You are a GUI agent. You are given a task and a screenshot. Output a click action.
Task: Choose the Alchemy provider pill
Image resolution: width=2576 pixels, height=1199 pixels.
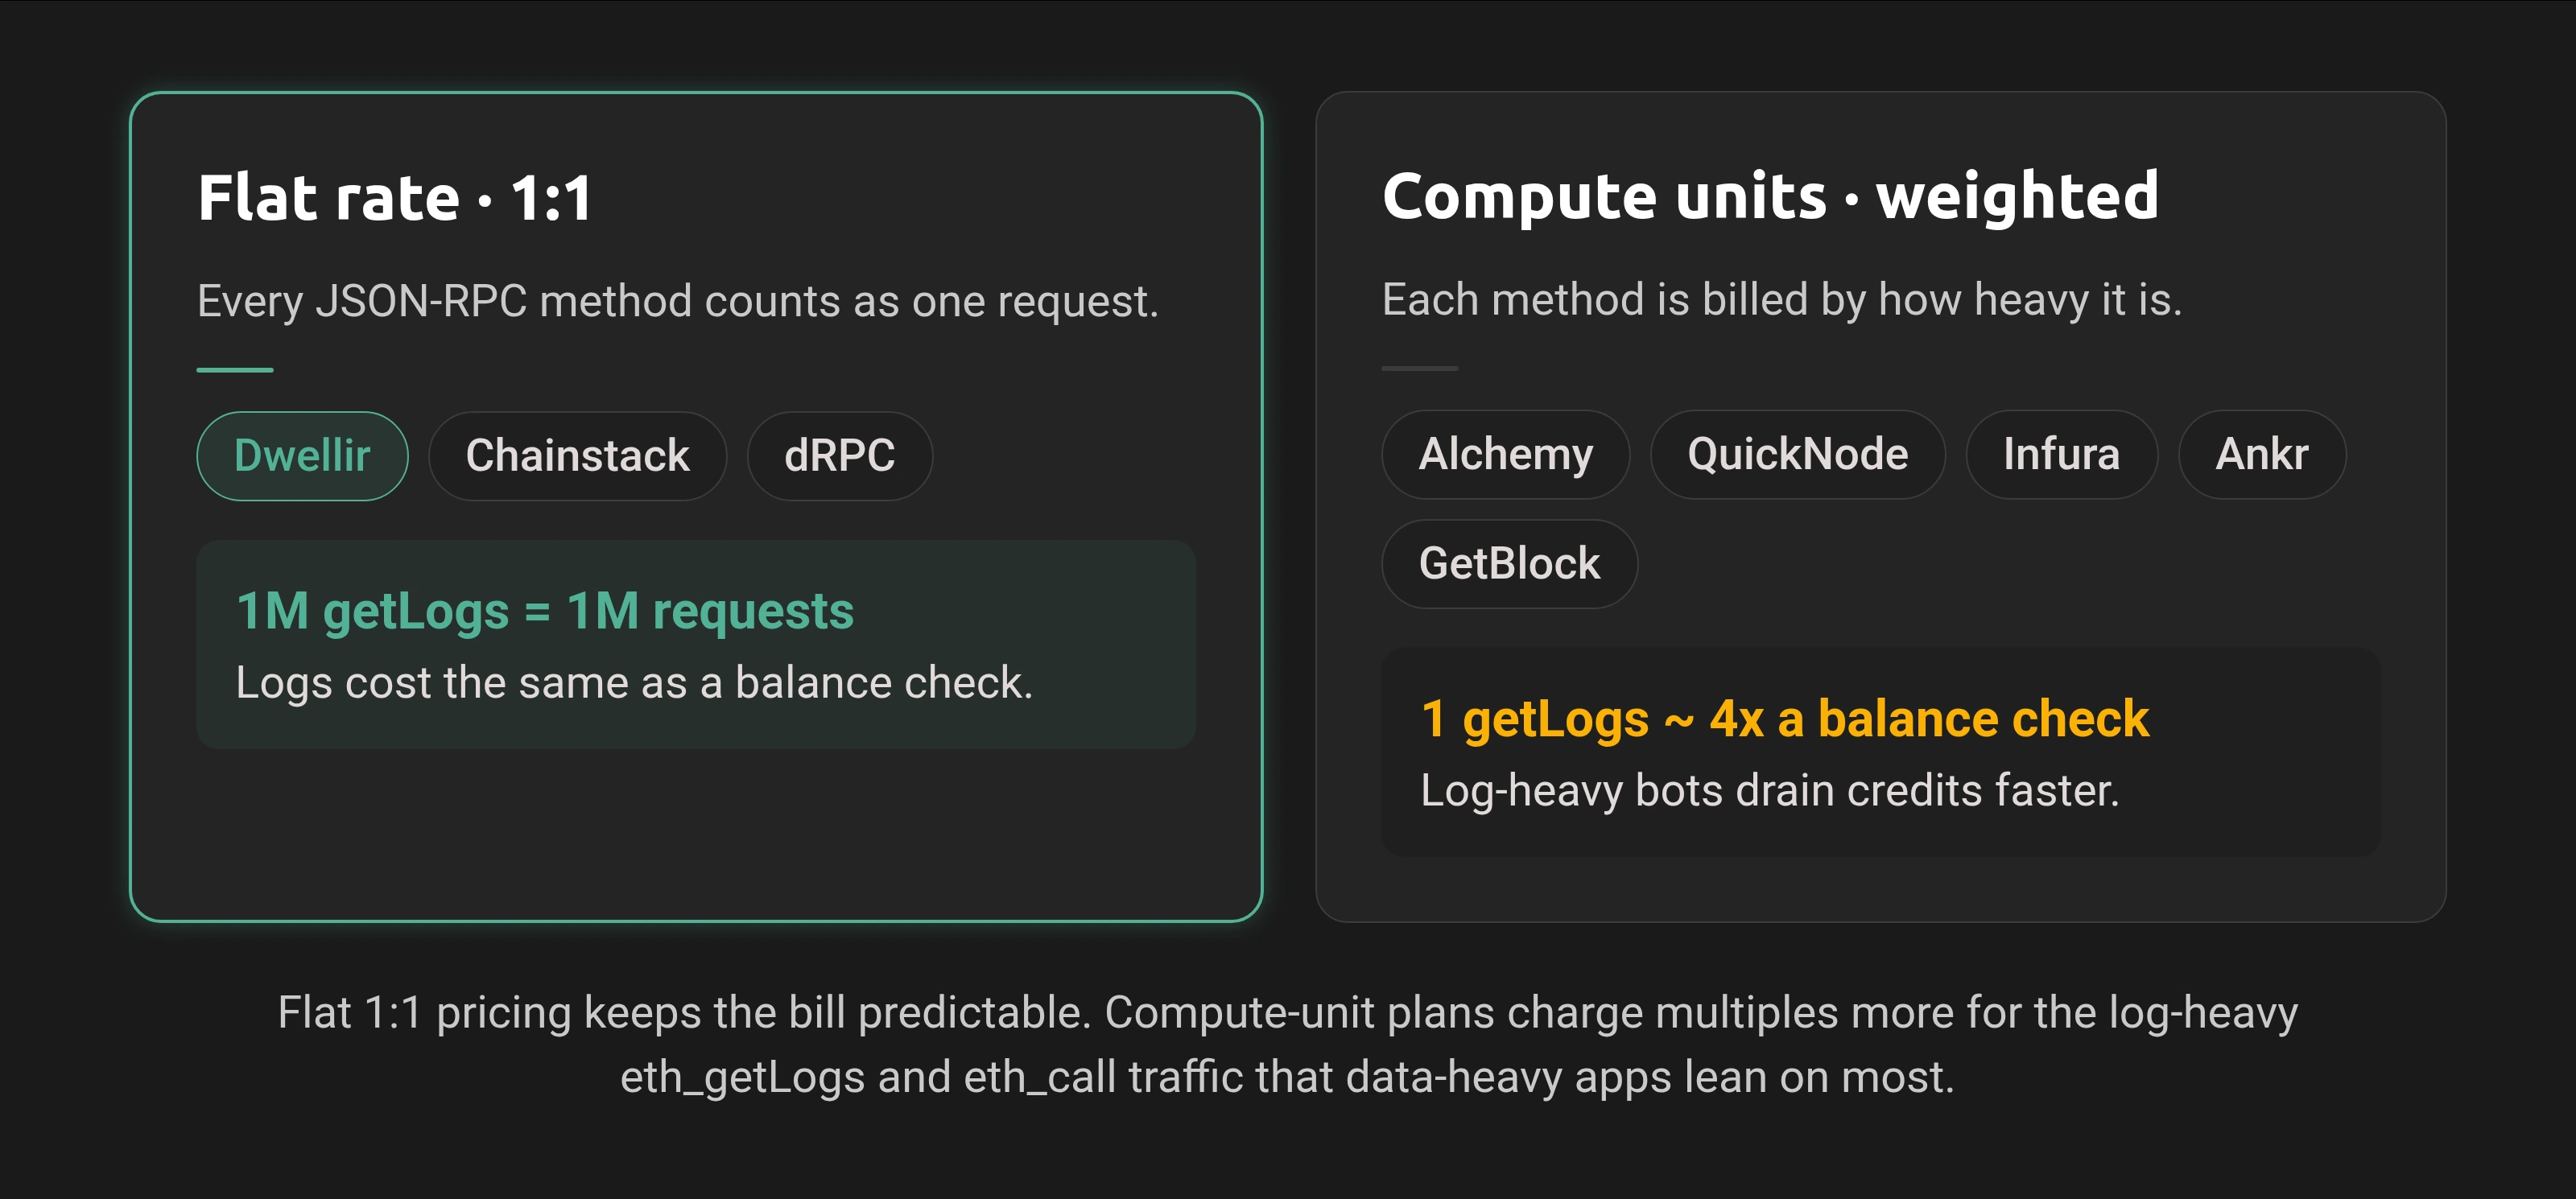pyautogui.click(x=1505, y=454)
